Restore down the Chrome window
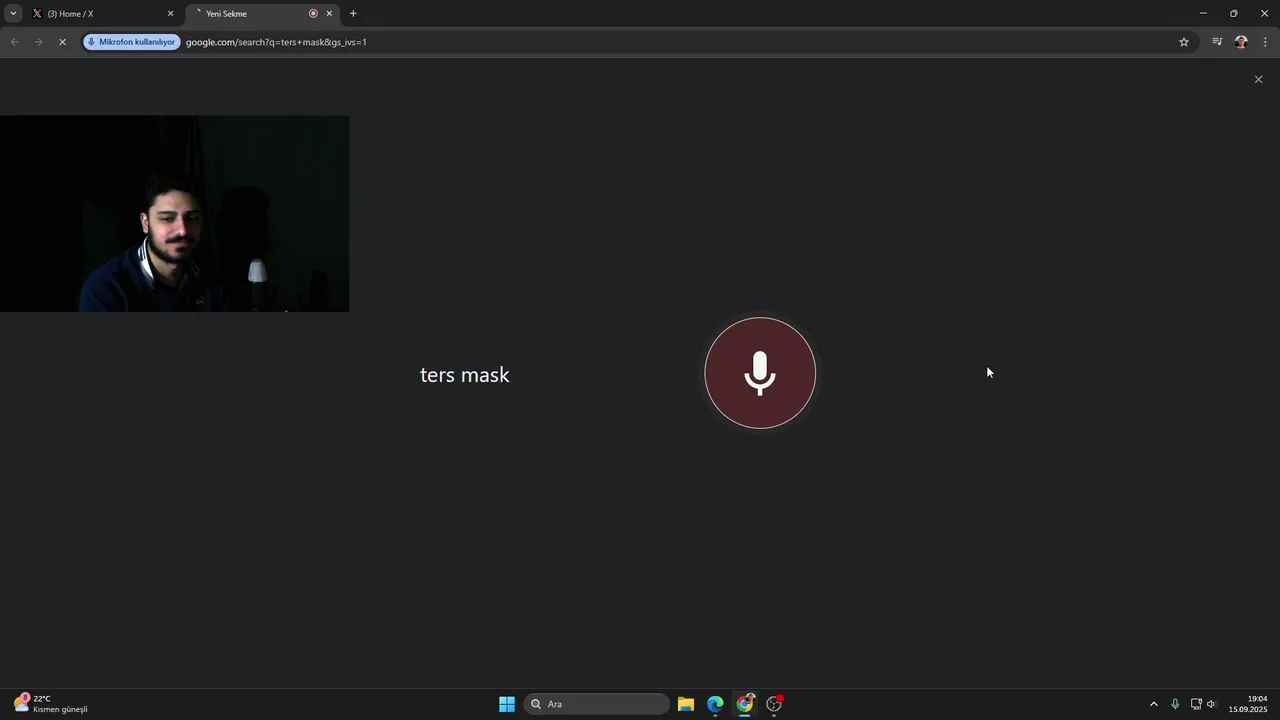Viewport: 1280px width, 720px height. 1234,14
